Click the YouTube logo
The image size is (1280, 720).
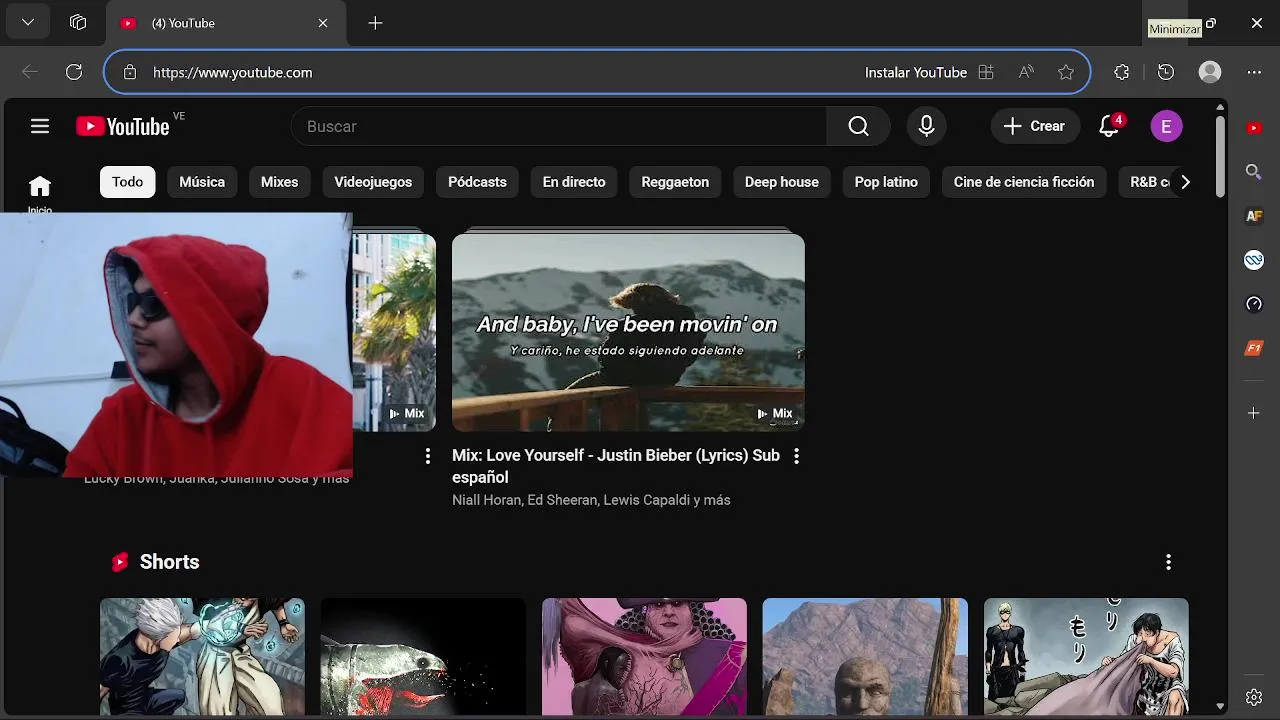123,126
